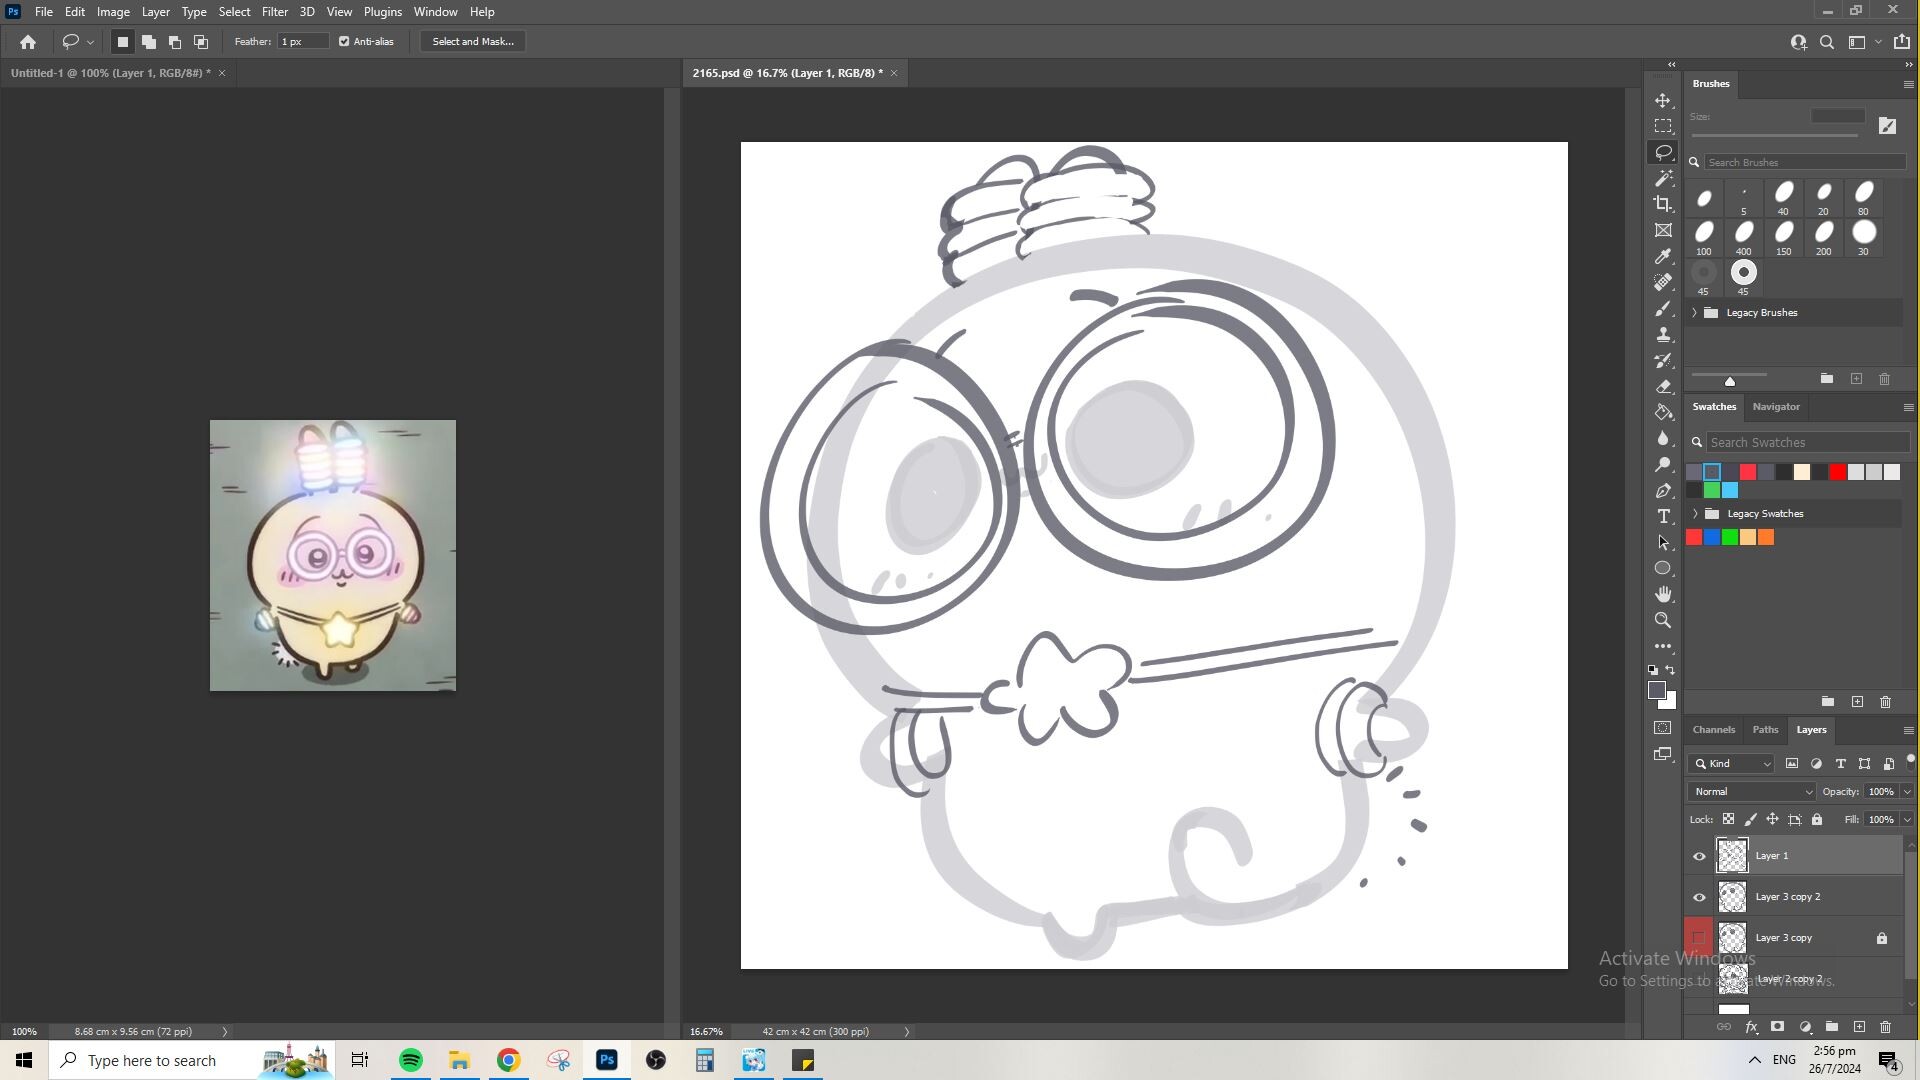Click the foreground color swatch
Image resolution: width=1920 pixels, height=1080 pixels.
pyautogui.click(x=1657, y=691)
